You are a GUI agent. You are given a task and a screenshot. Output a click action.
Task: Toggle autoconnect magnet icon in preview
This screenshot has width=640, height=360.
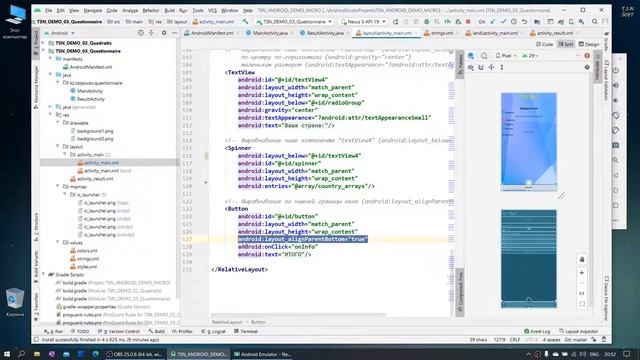[x=481, y=67]
